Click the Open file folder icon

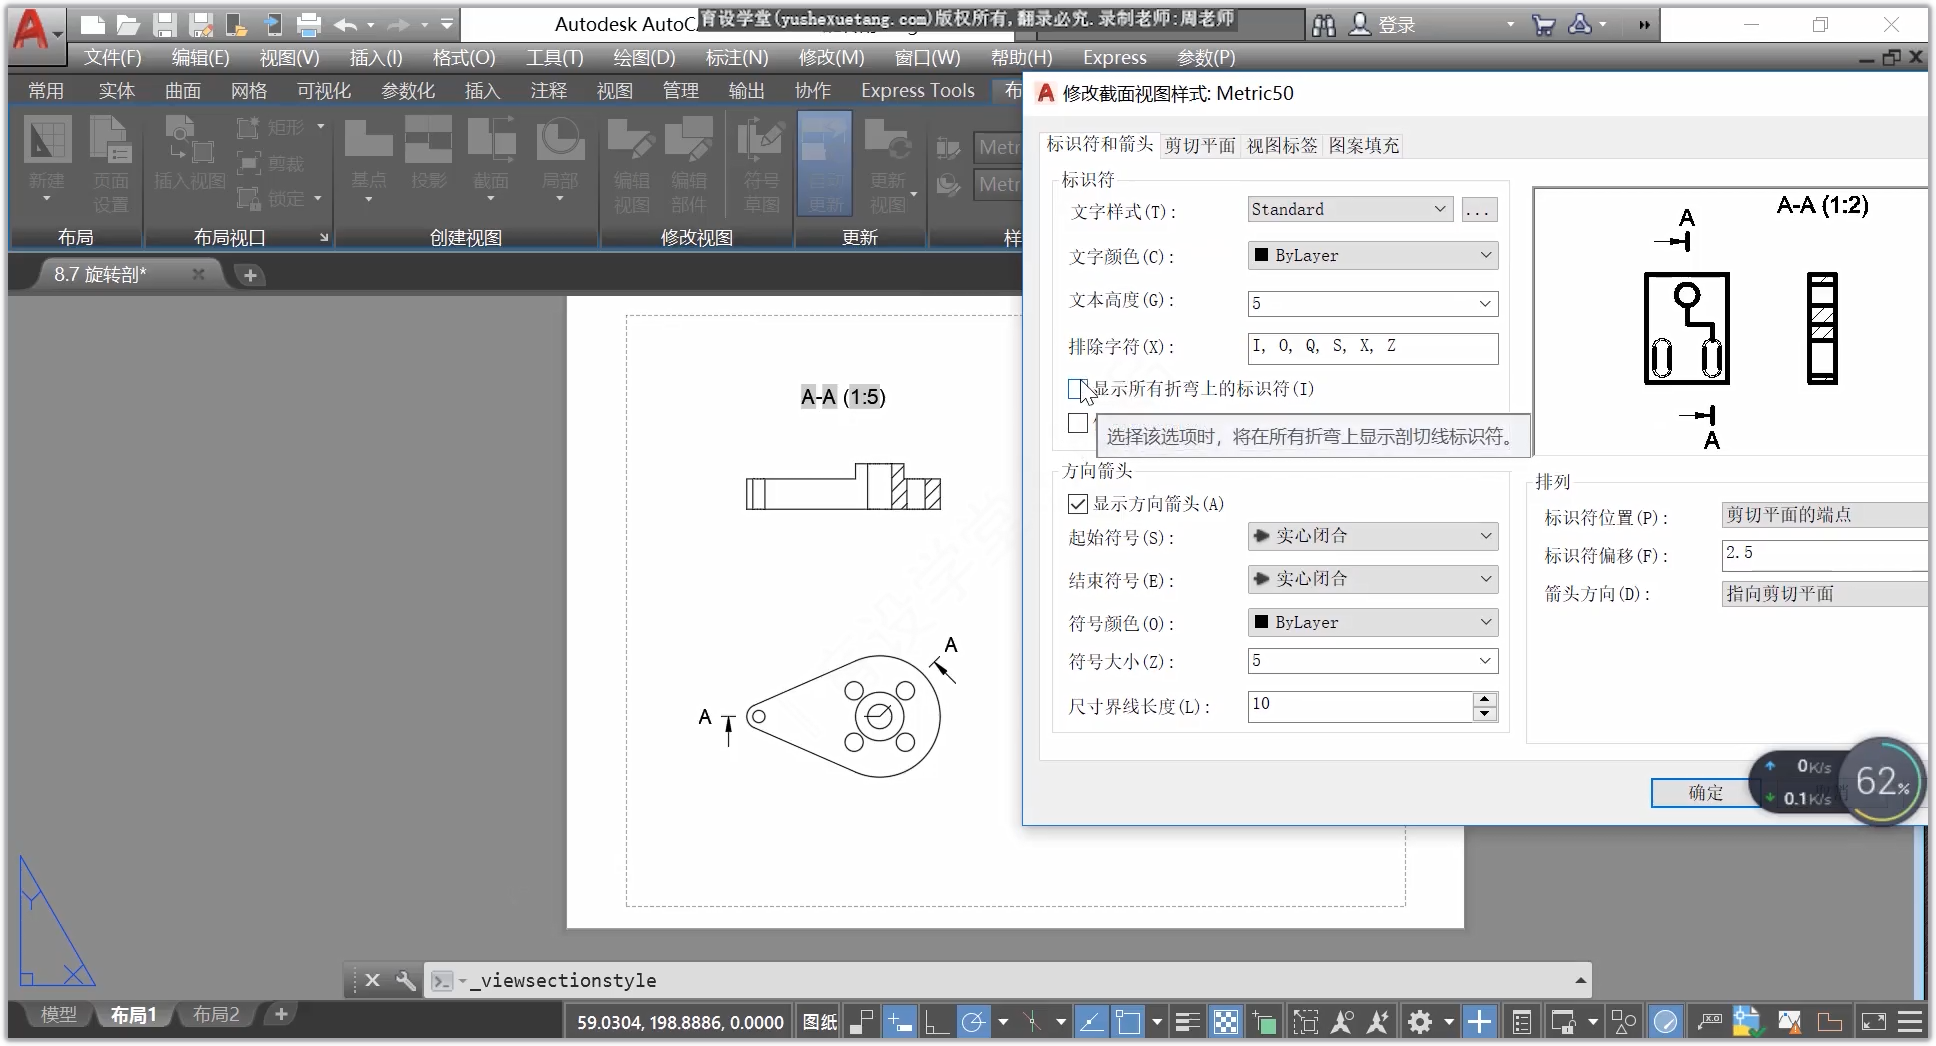click(128, 25)
